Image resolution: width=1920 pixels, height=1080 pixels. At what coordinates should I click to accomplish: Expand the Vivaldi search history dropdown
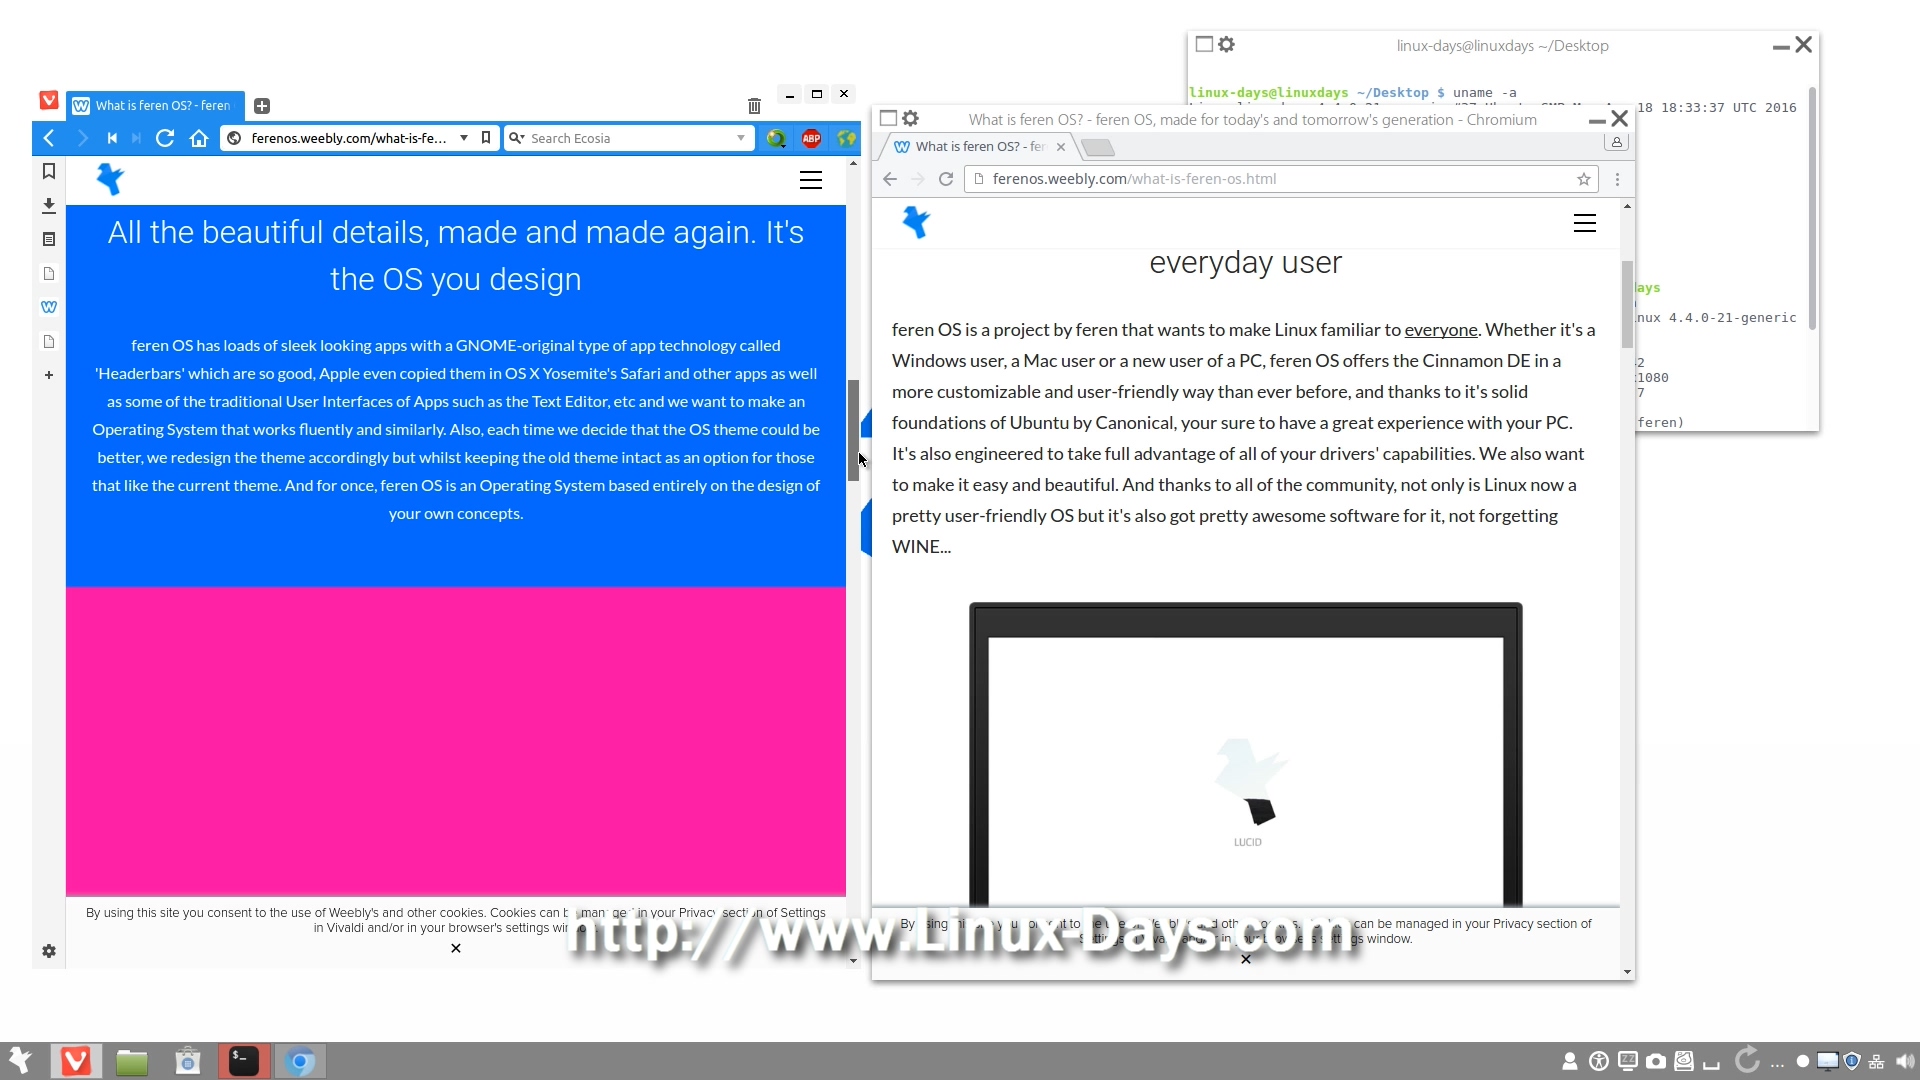(741, 138)
